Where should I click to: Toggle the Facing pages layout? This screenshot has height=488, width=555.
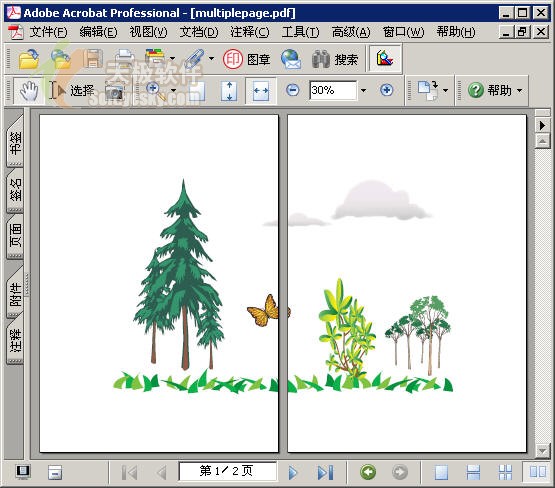(538, 472)
